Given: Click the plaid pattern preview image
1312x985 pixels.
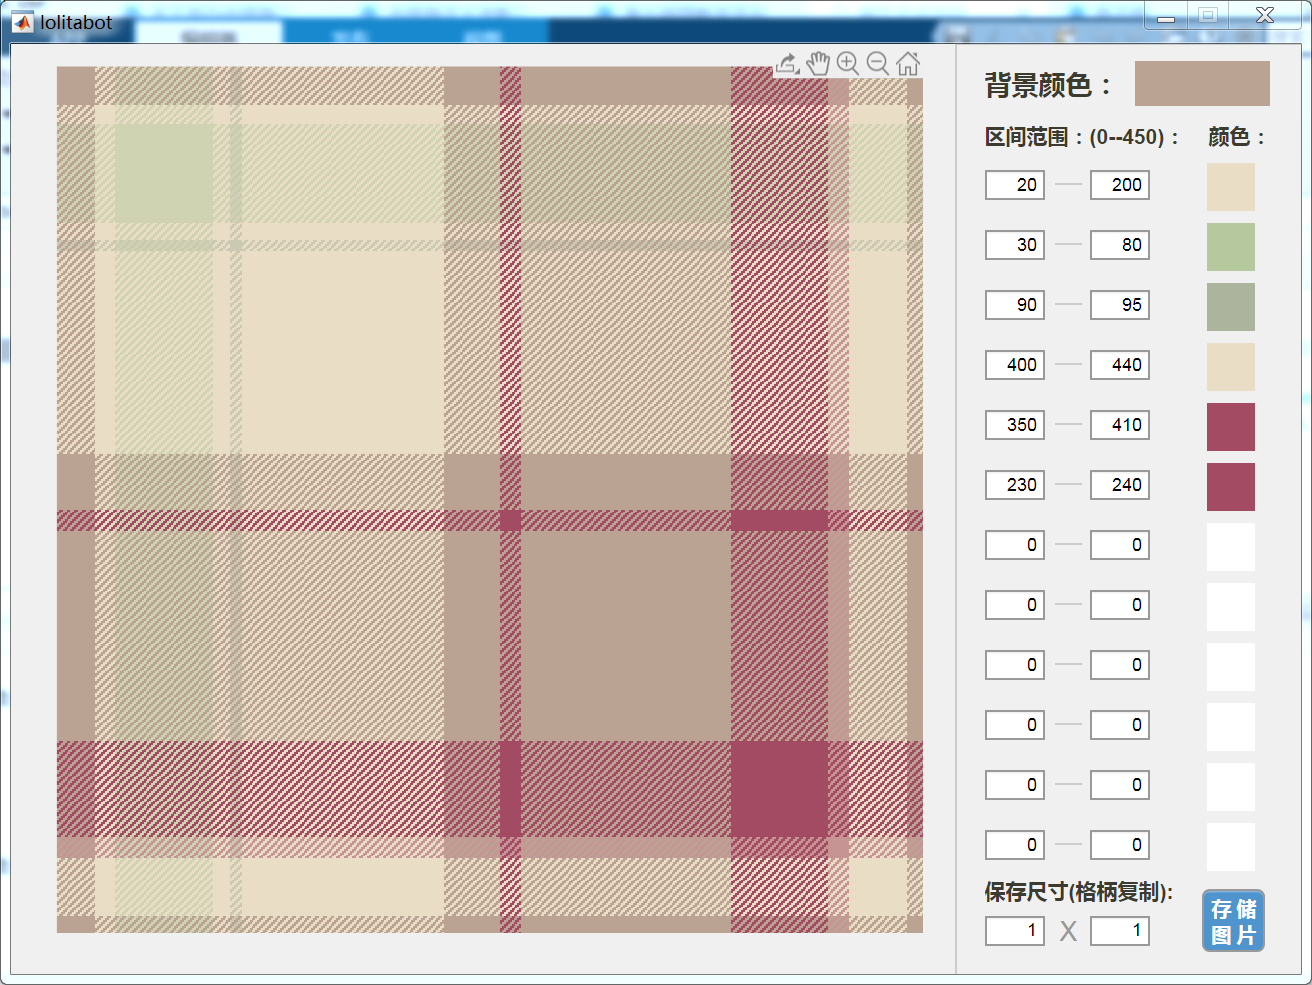Looking at the screenshot, I should click(490, 500).
